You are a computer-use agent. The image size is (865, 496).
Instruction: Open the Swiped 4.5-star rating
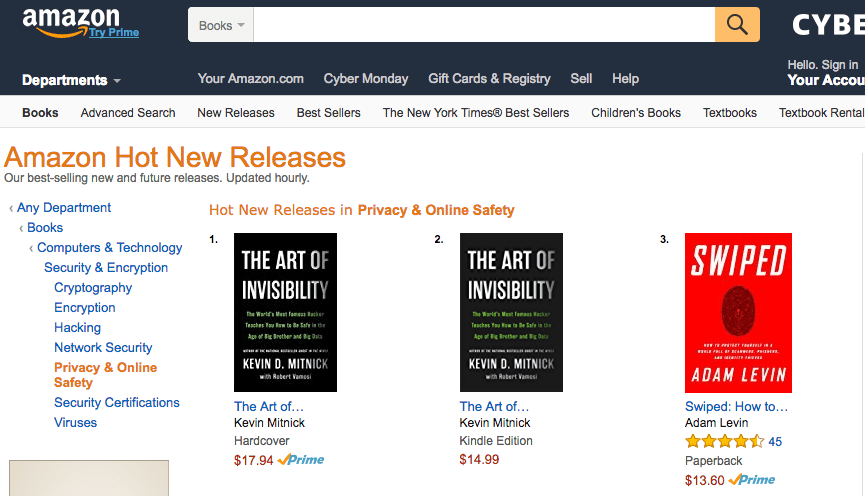(x=725, y=441)
